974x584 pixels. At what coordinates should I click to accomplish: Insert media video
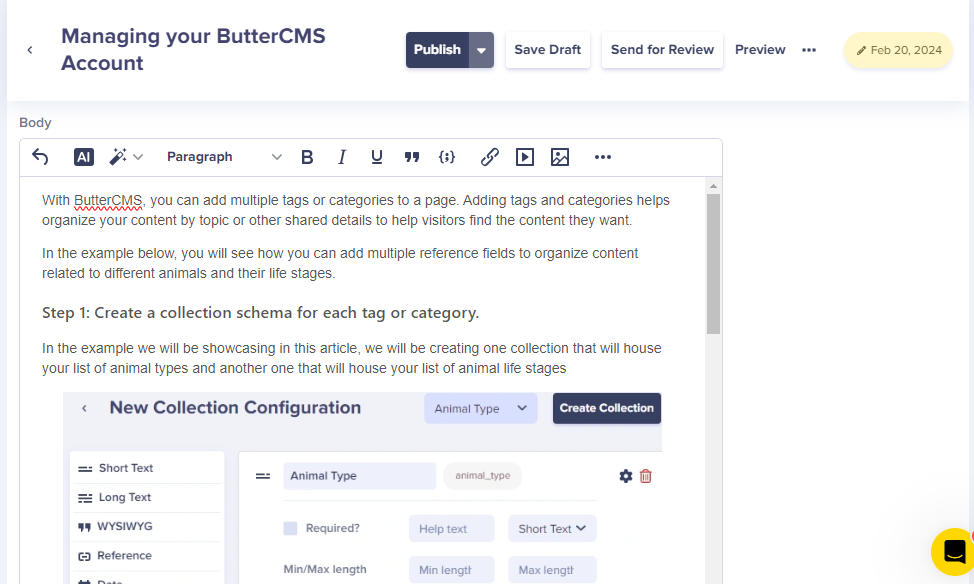[x=525, y=157]
